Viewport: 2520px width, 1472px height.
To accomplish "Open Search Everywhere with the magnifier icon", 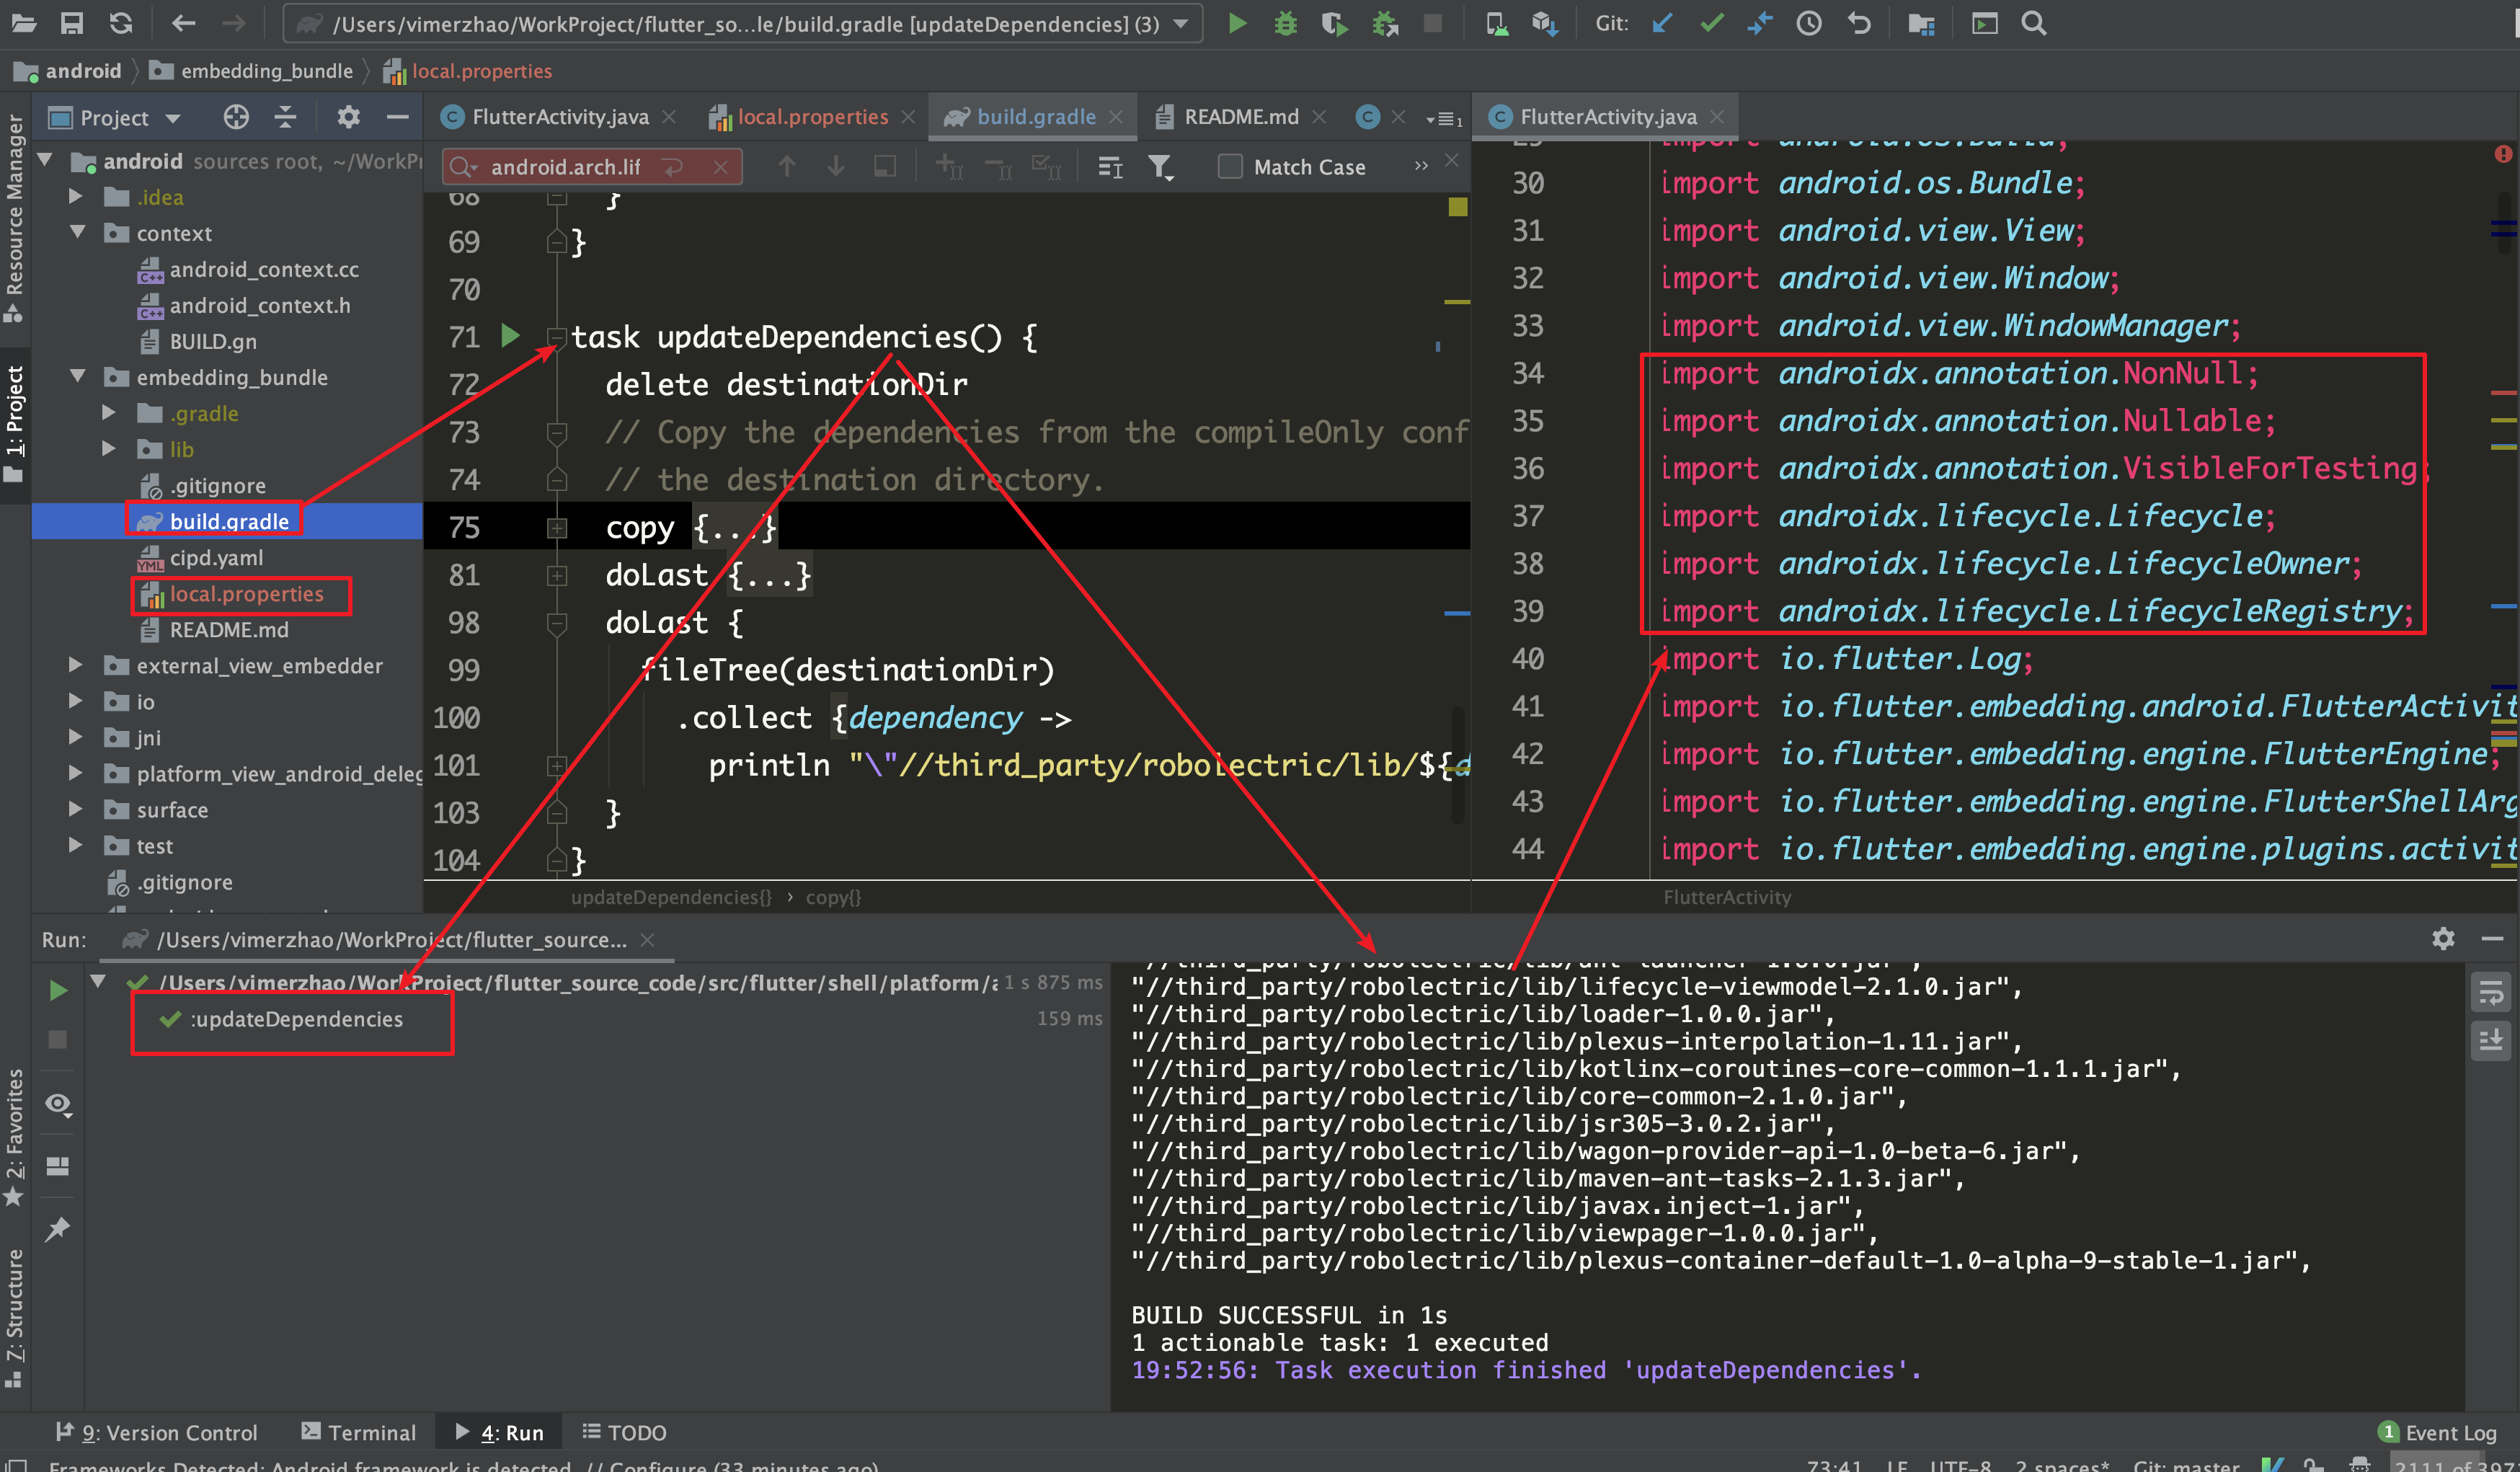I will click(2035, 23).
